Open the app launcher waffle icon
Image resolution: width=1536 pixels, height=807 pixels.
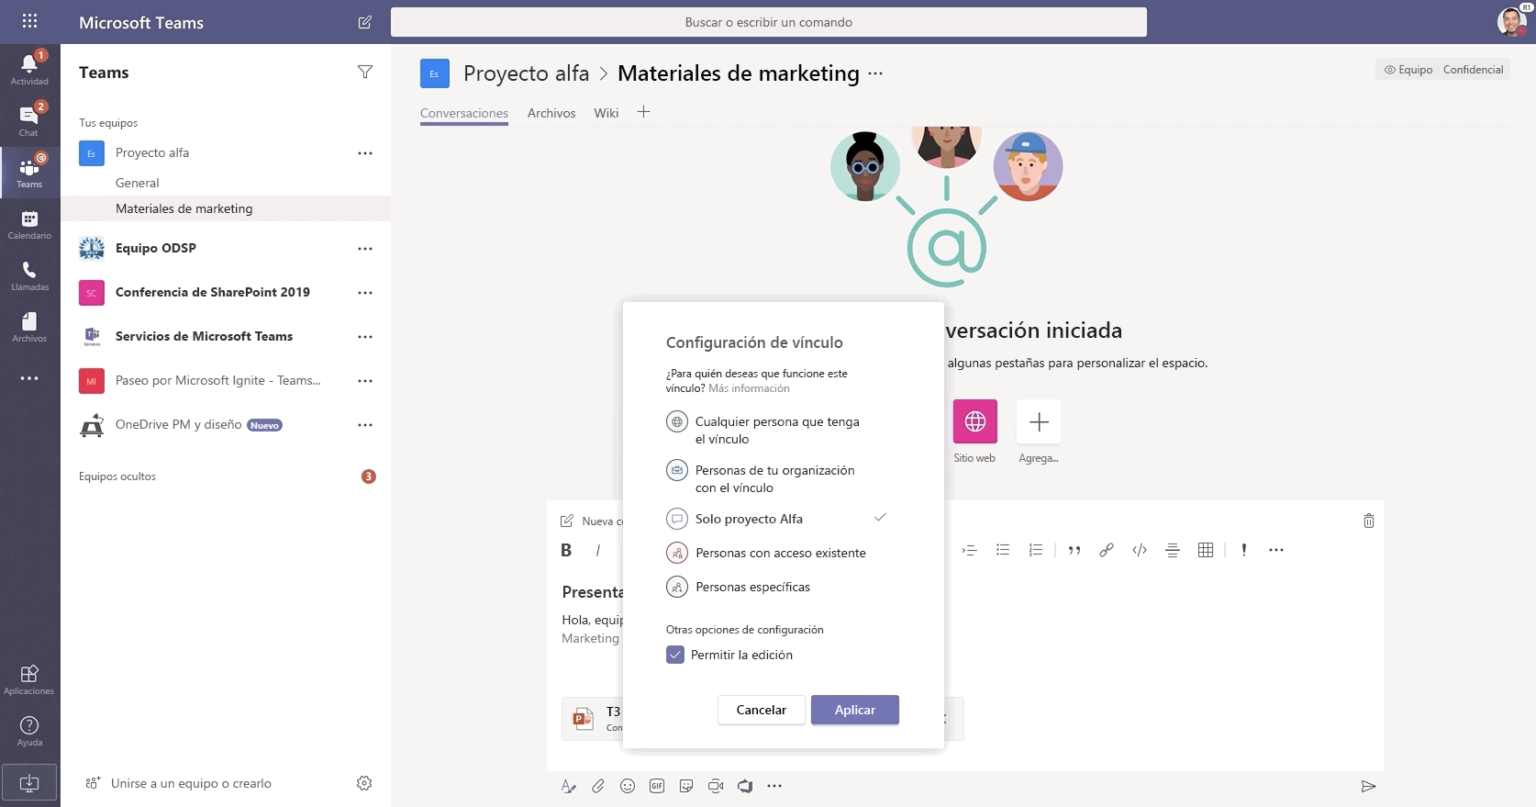pos(29,21)
